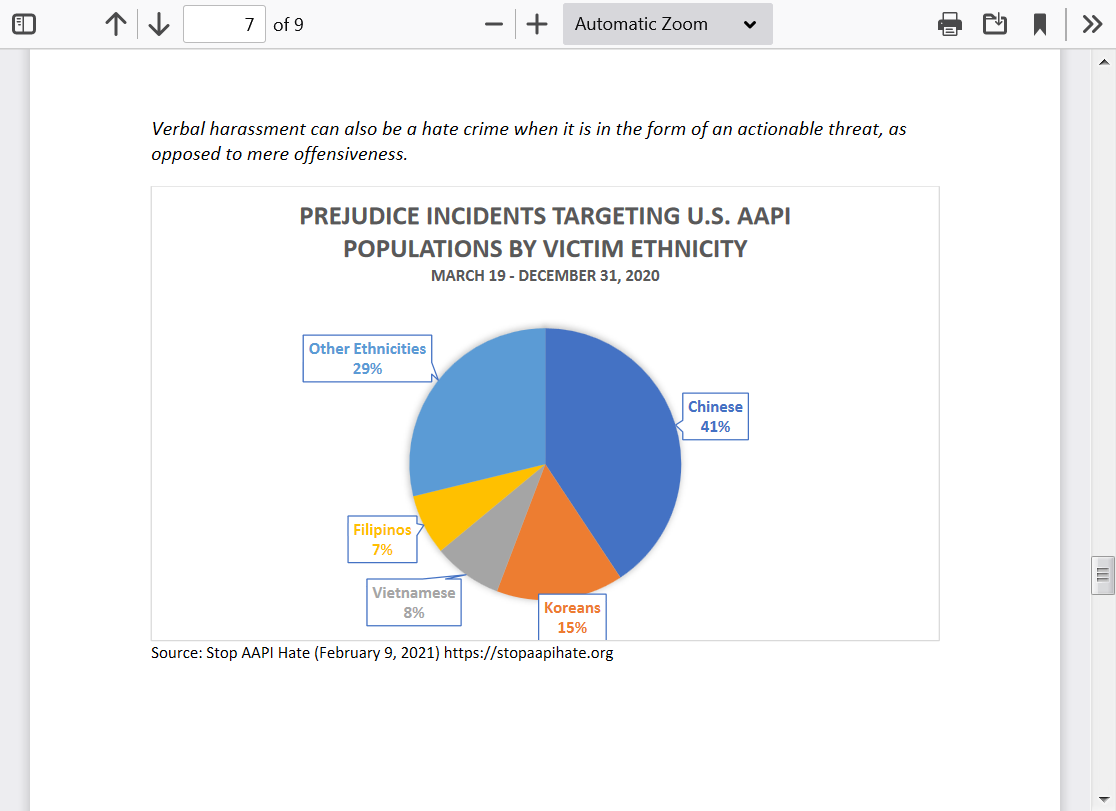Click the page number input field
This screenshot has height=811, width=1116.
click(x=224, y=24)
